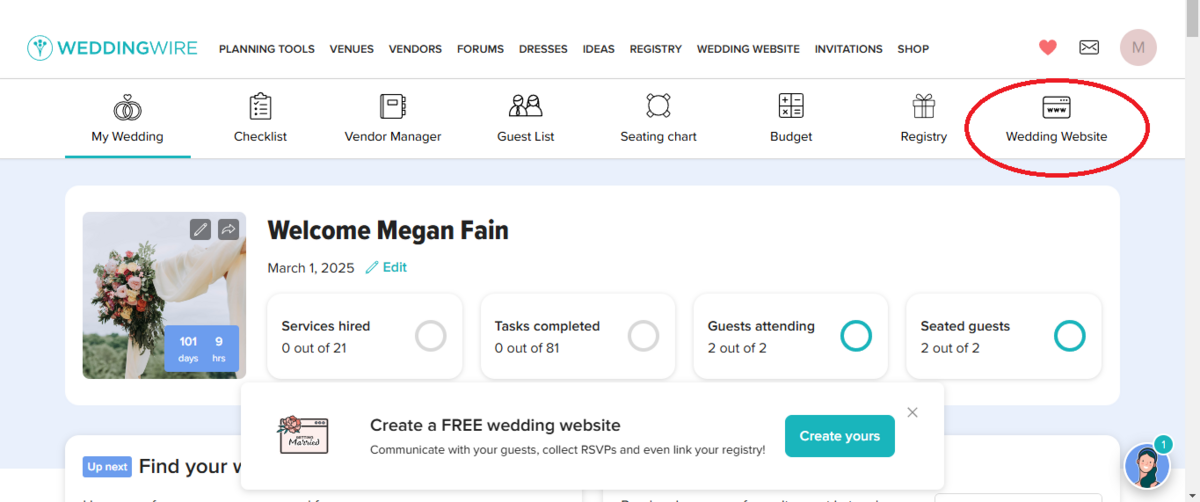The image size is (1200, 502).
Task: Click the Seating chart table icon
Action: 658,106
